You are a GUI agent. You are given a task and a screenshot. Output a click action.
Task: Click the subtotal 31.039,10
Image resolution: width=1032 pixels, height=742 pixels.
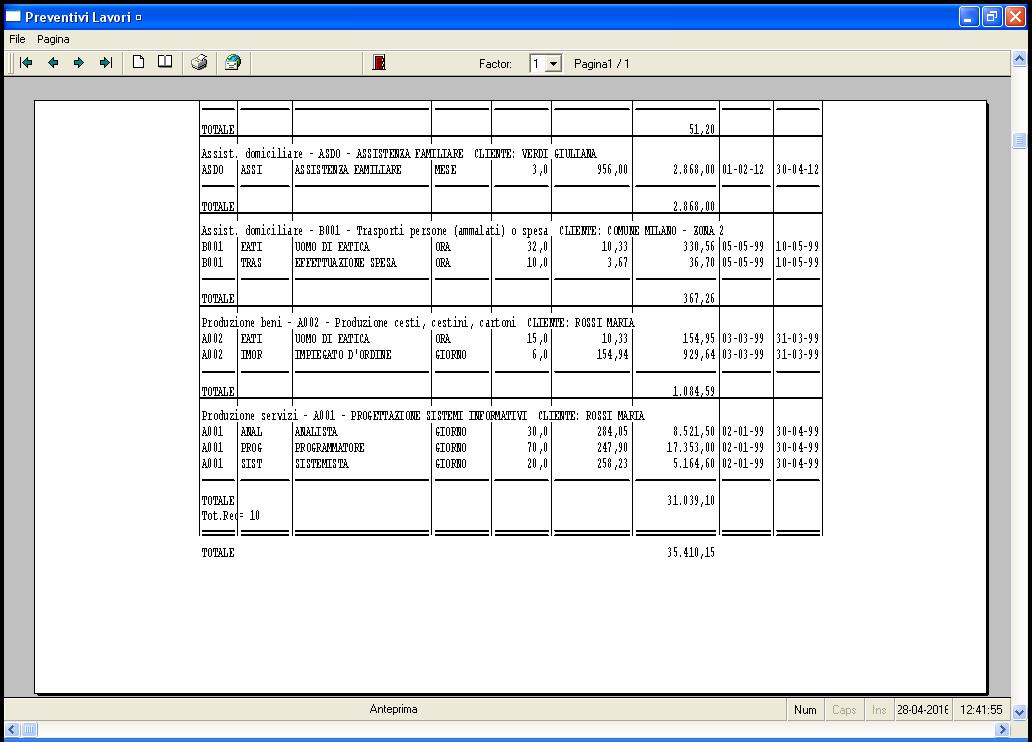click(690, 500)
